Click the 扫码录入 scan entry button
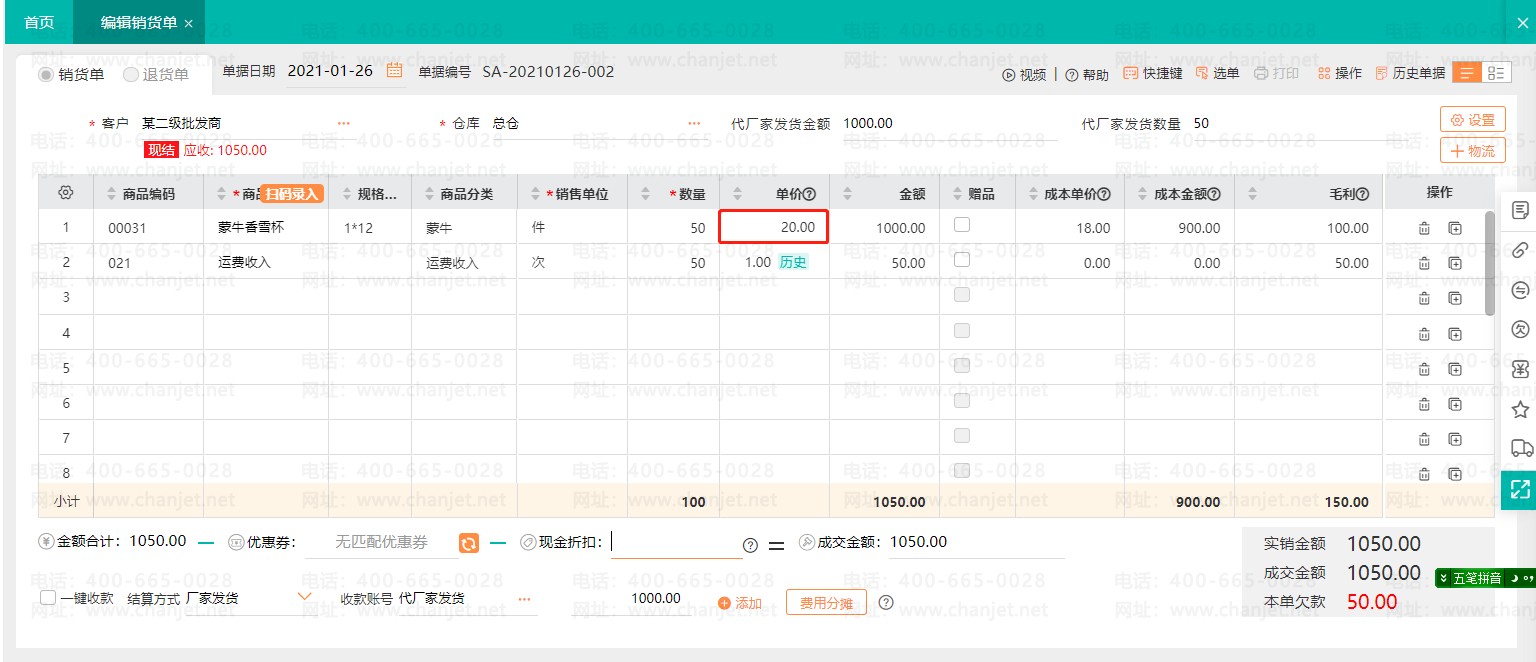 click(292, 194)
